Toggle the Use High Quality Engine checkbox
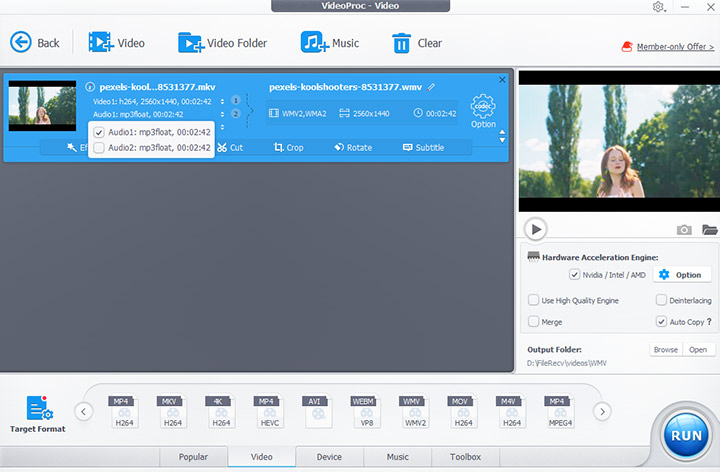Image resolution: width=720 pixels, height=472 pixels. (534, 300)
